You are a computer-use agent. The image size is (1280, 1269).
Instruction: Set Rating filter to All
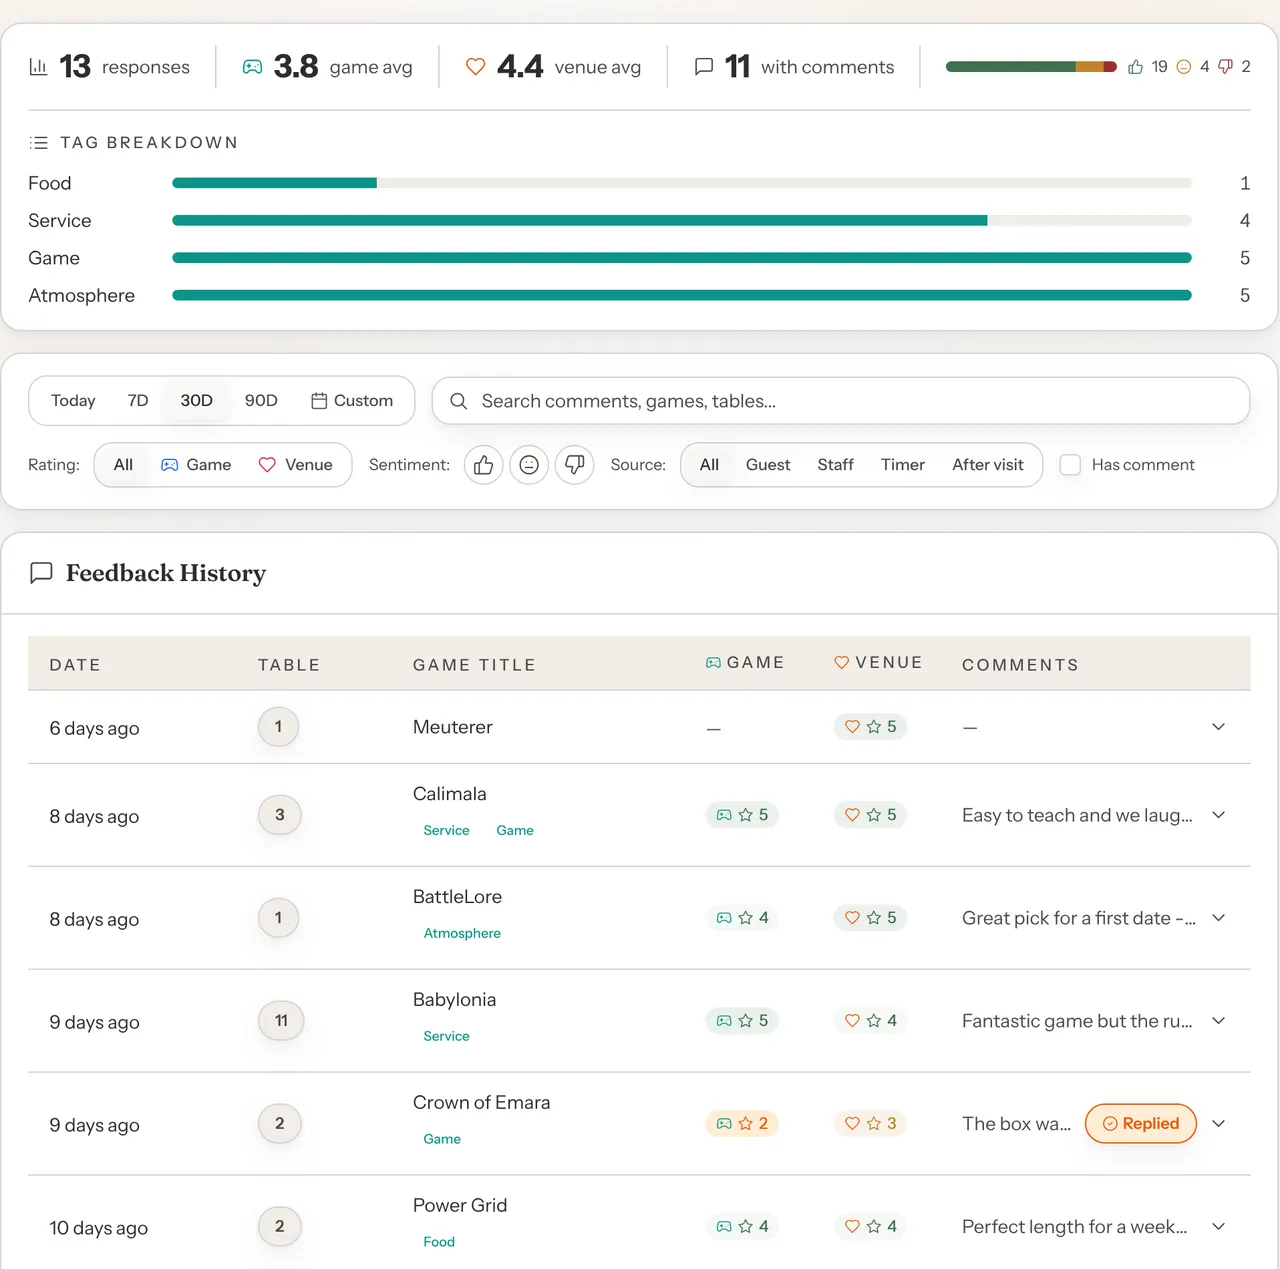[x=123, y=465]
